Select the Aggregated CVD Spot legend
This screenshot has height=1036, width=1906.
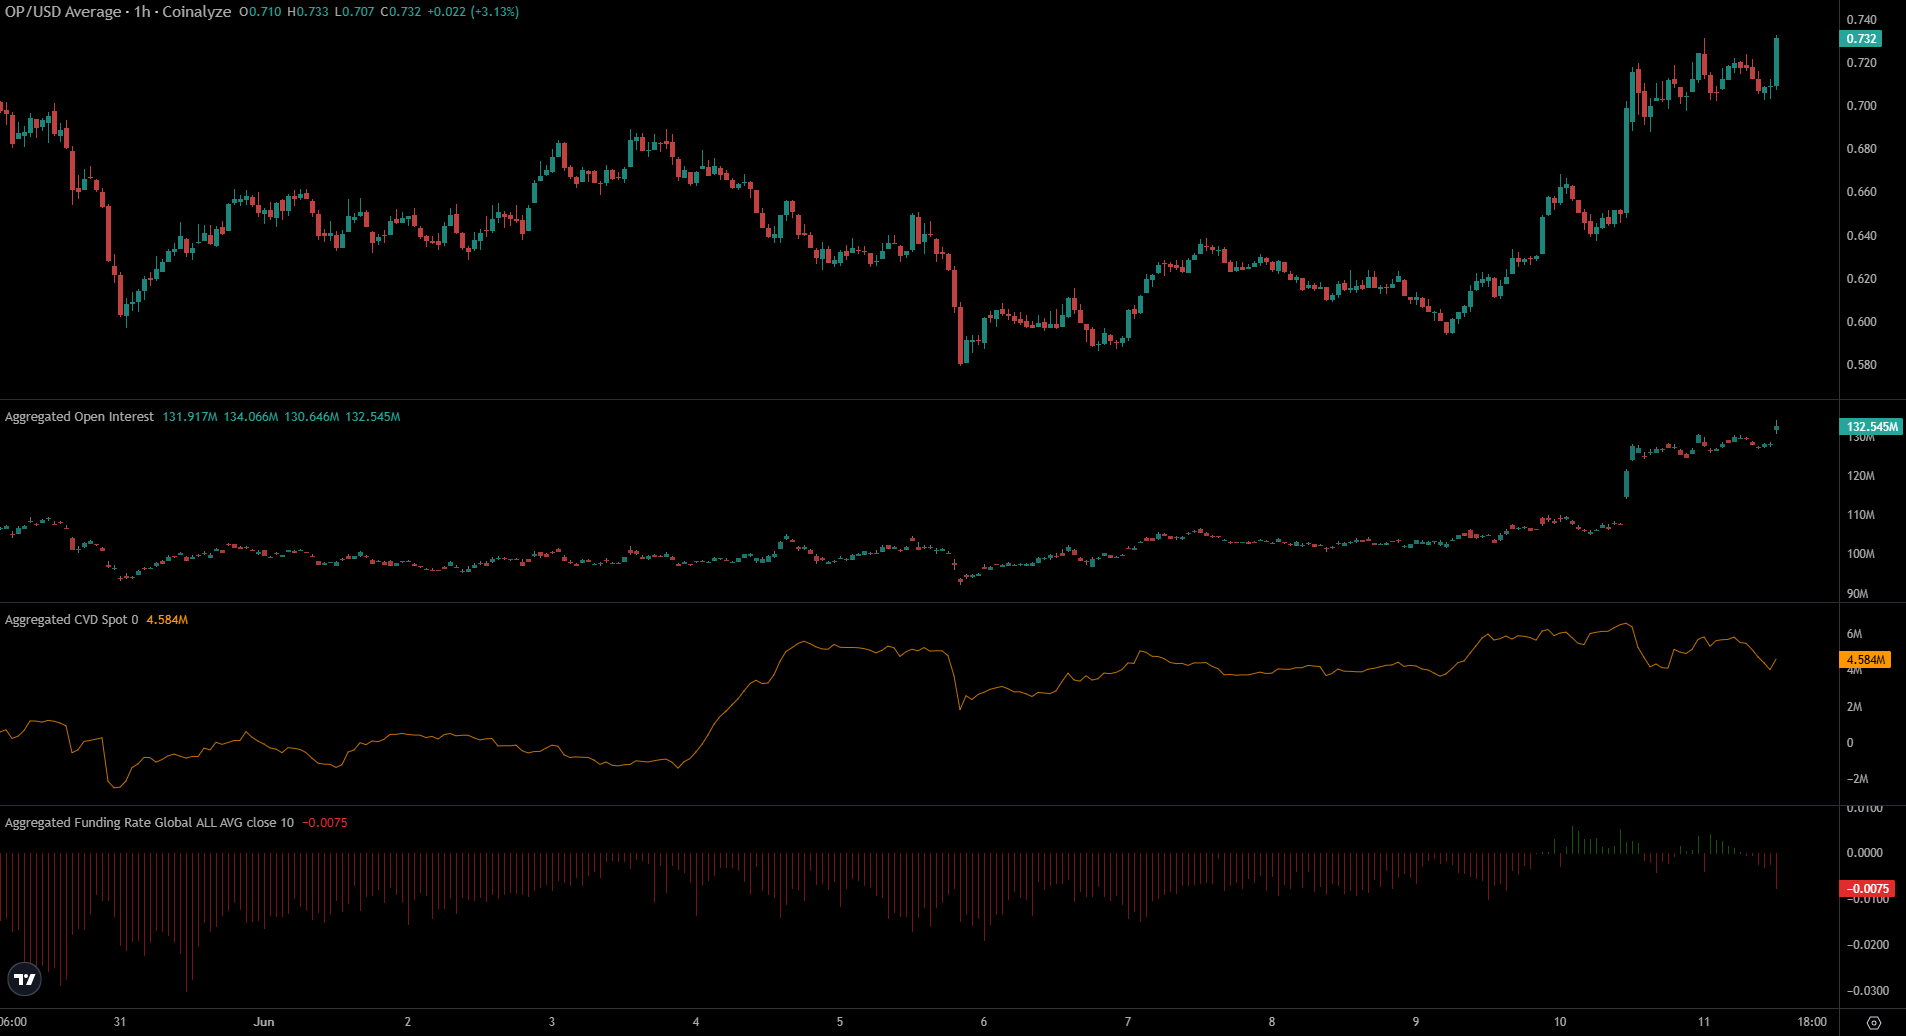pos(71,620)
